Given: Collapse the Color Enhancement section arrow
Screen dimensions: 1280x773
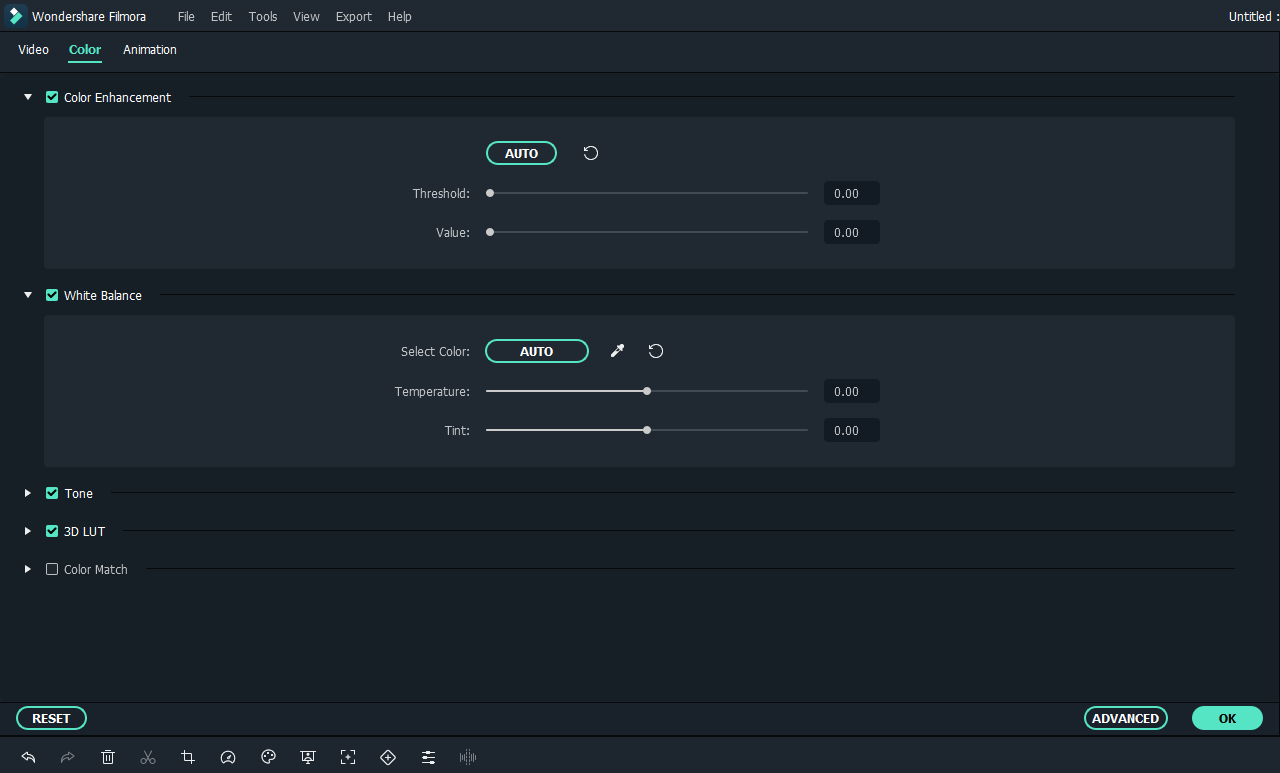Looking at the screenshot, I should tap(28, 97).
